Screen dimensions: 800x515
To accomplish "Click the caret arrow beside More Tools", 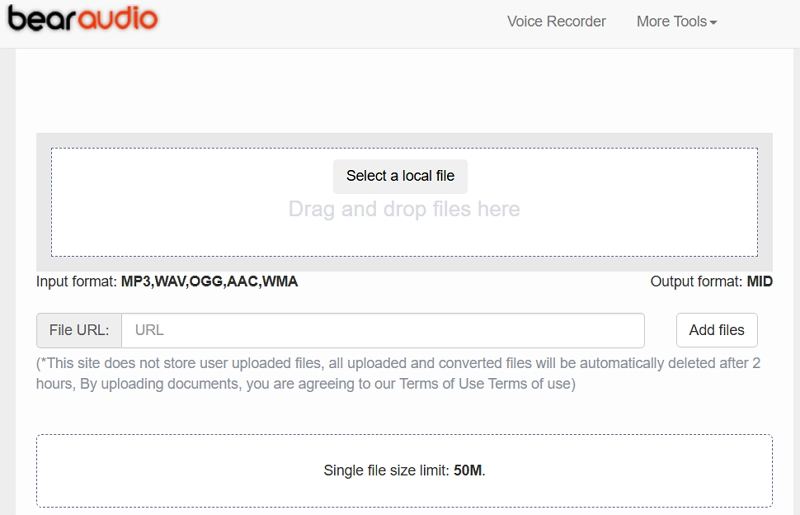I will (x=714, y=22).
